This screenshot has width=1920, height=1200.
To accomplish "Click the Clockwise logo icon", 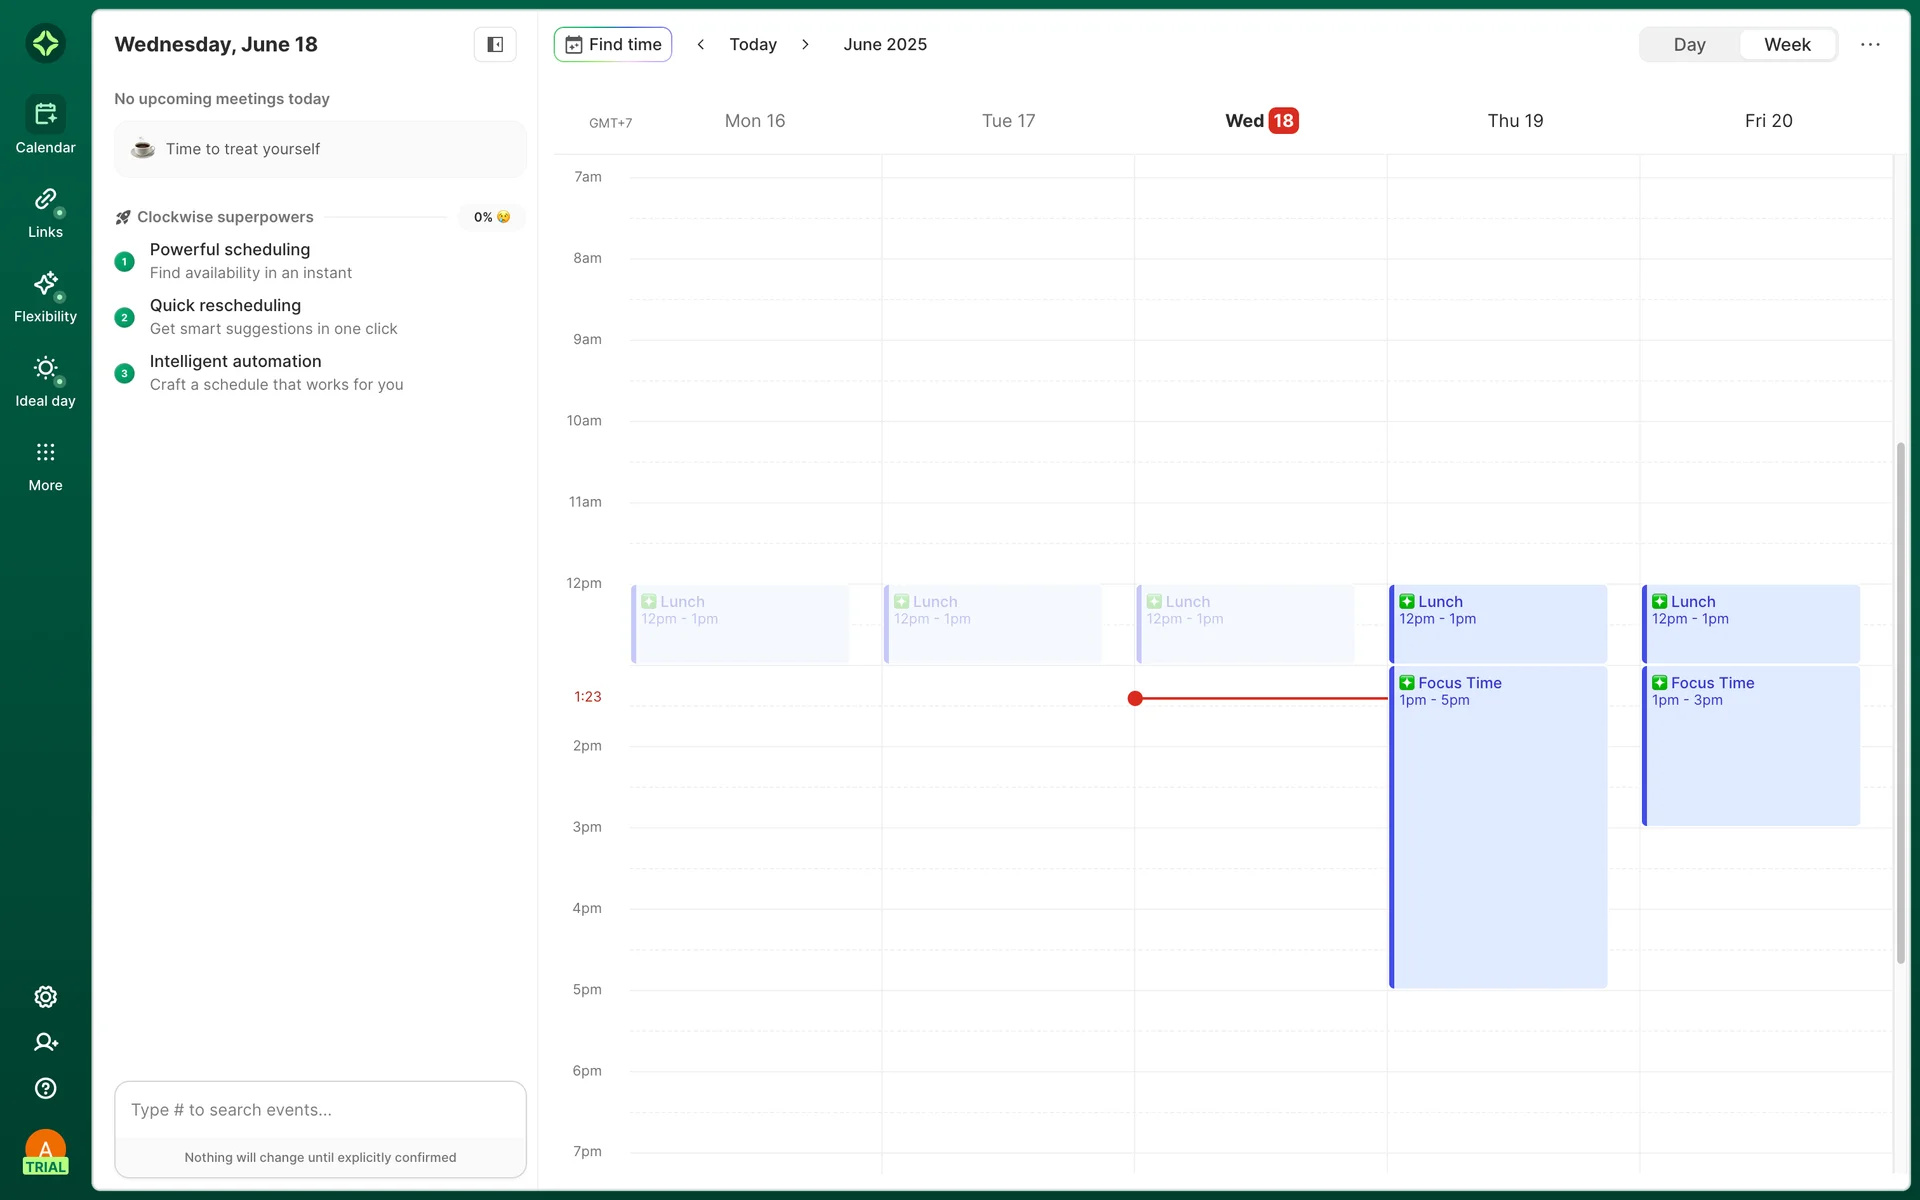I will click(45, 43).
